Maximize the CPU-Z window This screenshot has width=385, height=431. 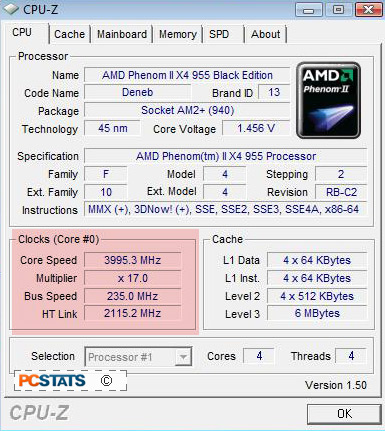[338, 10]
